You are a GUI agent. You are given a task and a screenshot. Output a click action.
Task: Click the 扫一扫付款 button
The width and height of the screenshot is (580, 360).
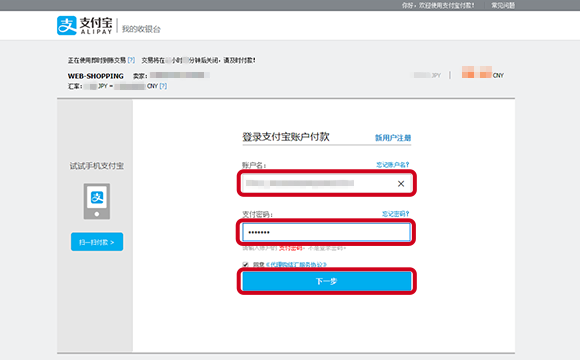tap(97, 242)
